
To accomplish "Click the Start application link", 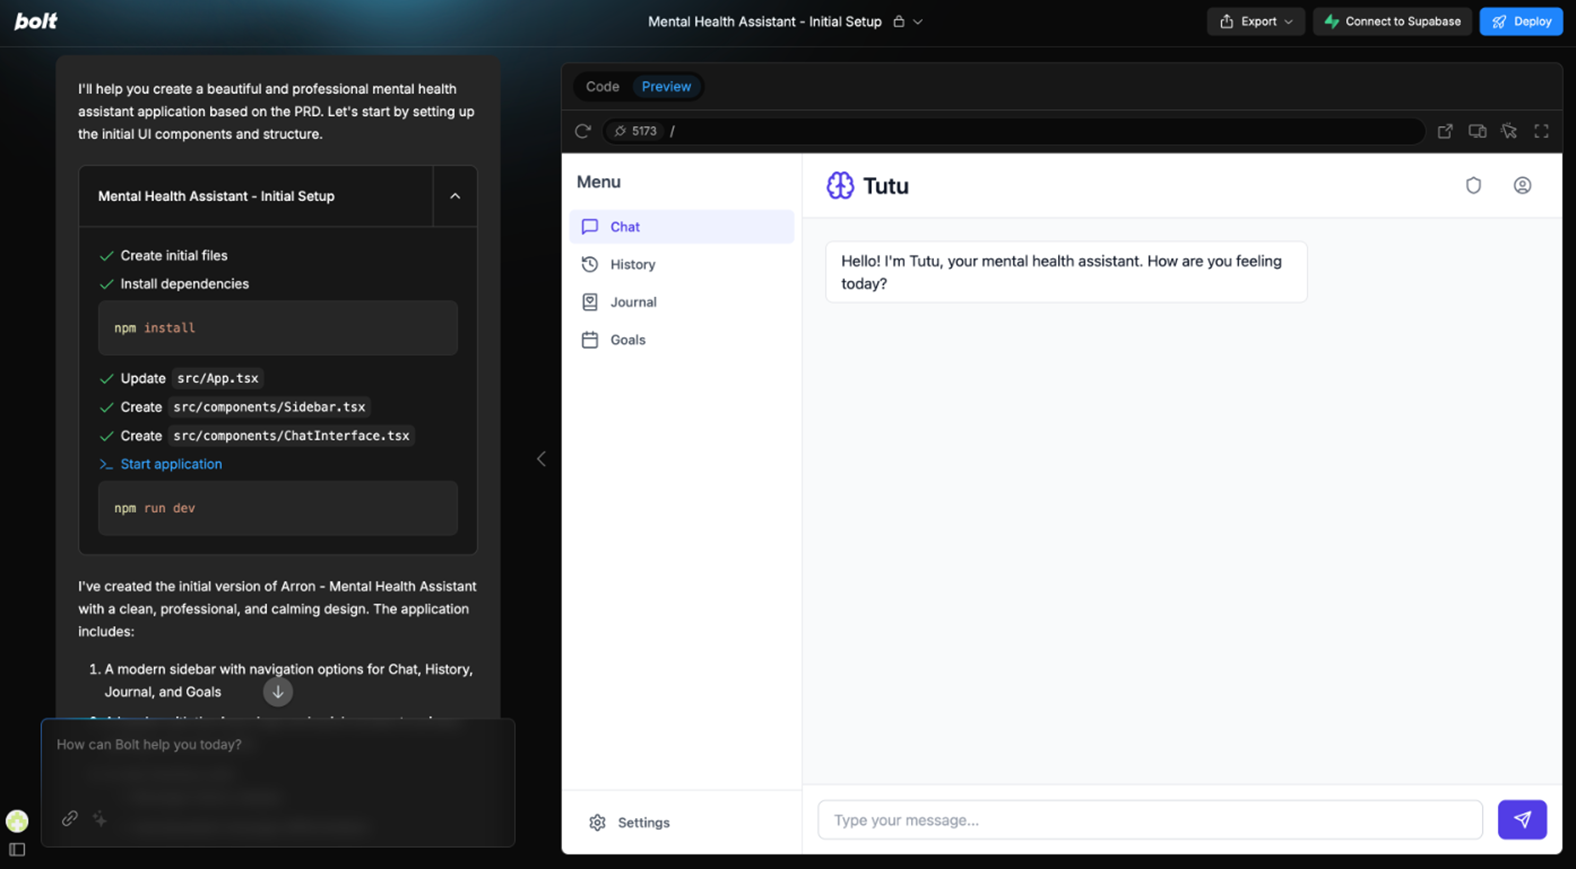I will coord(171,464).
